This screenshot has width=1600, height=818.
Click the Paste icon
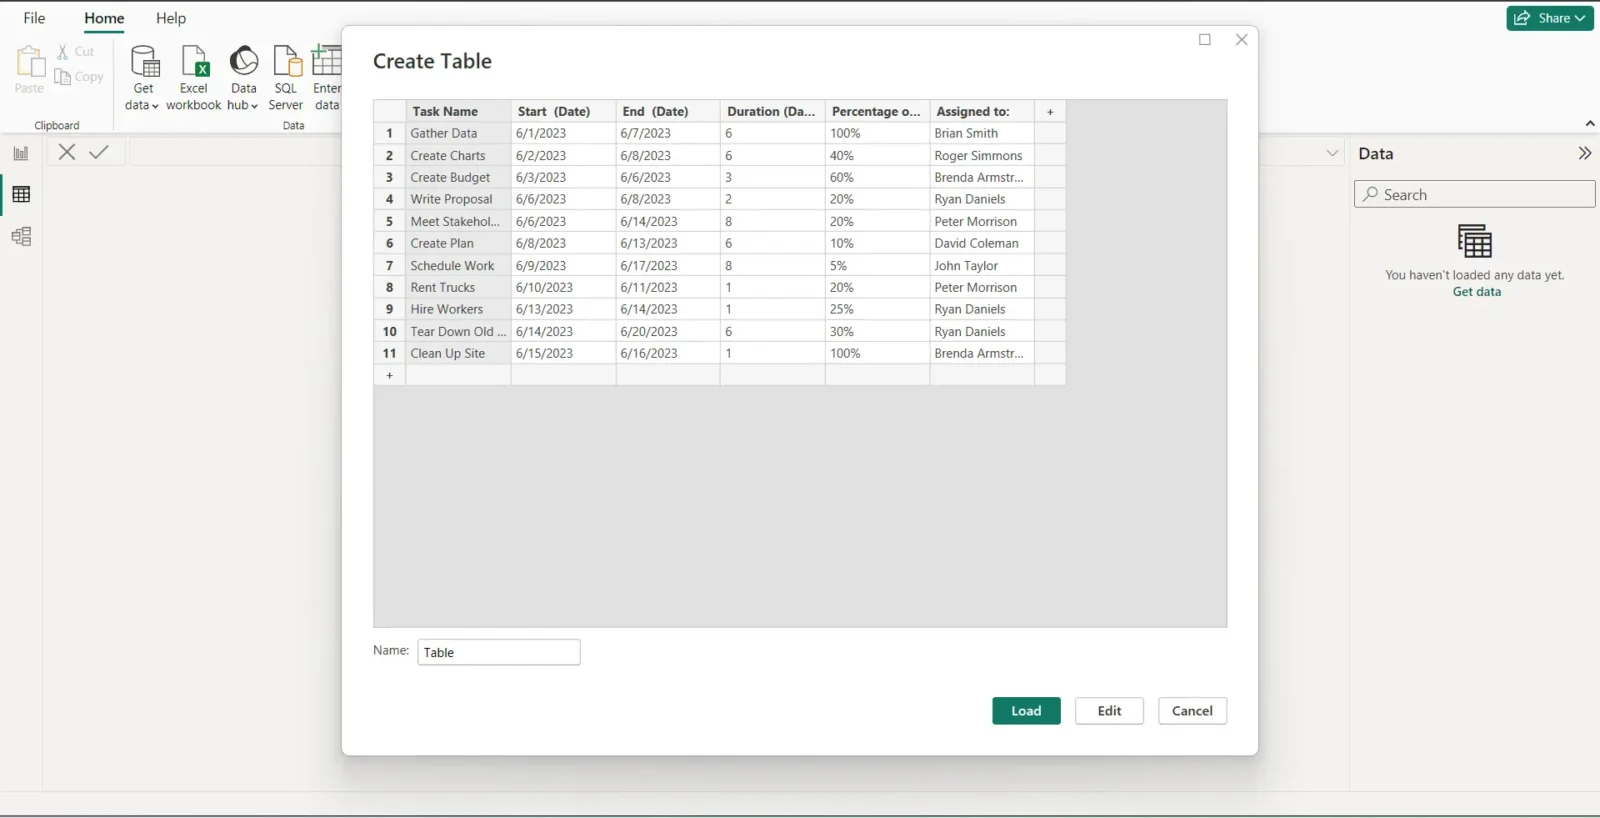tap(30, 62)
